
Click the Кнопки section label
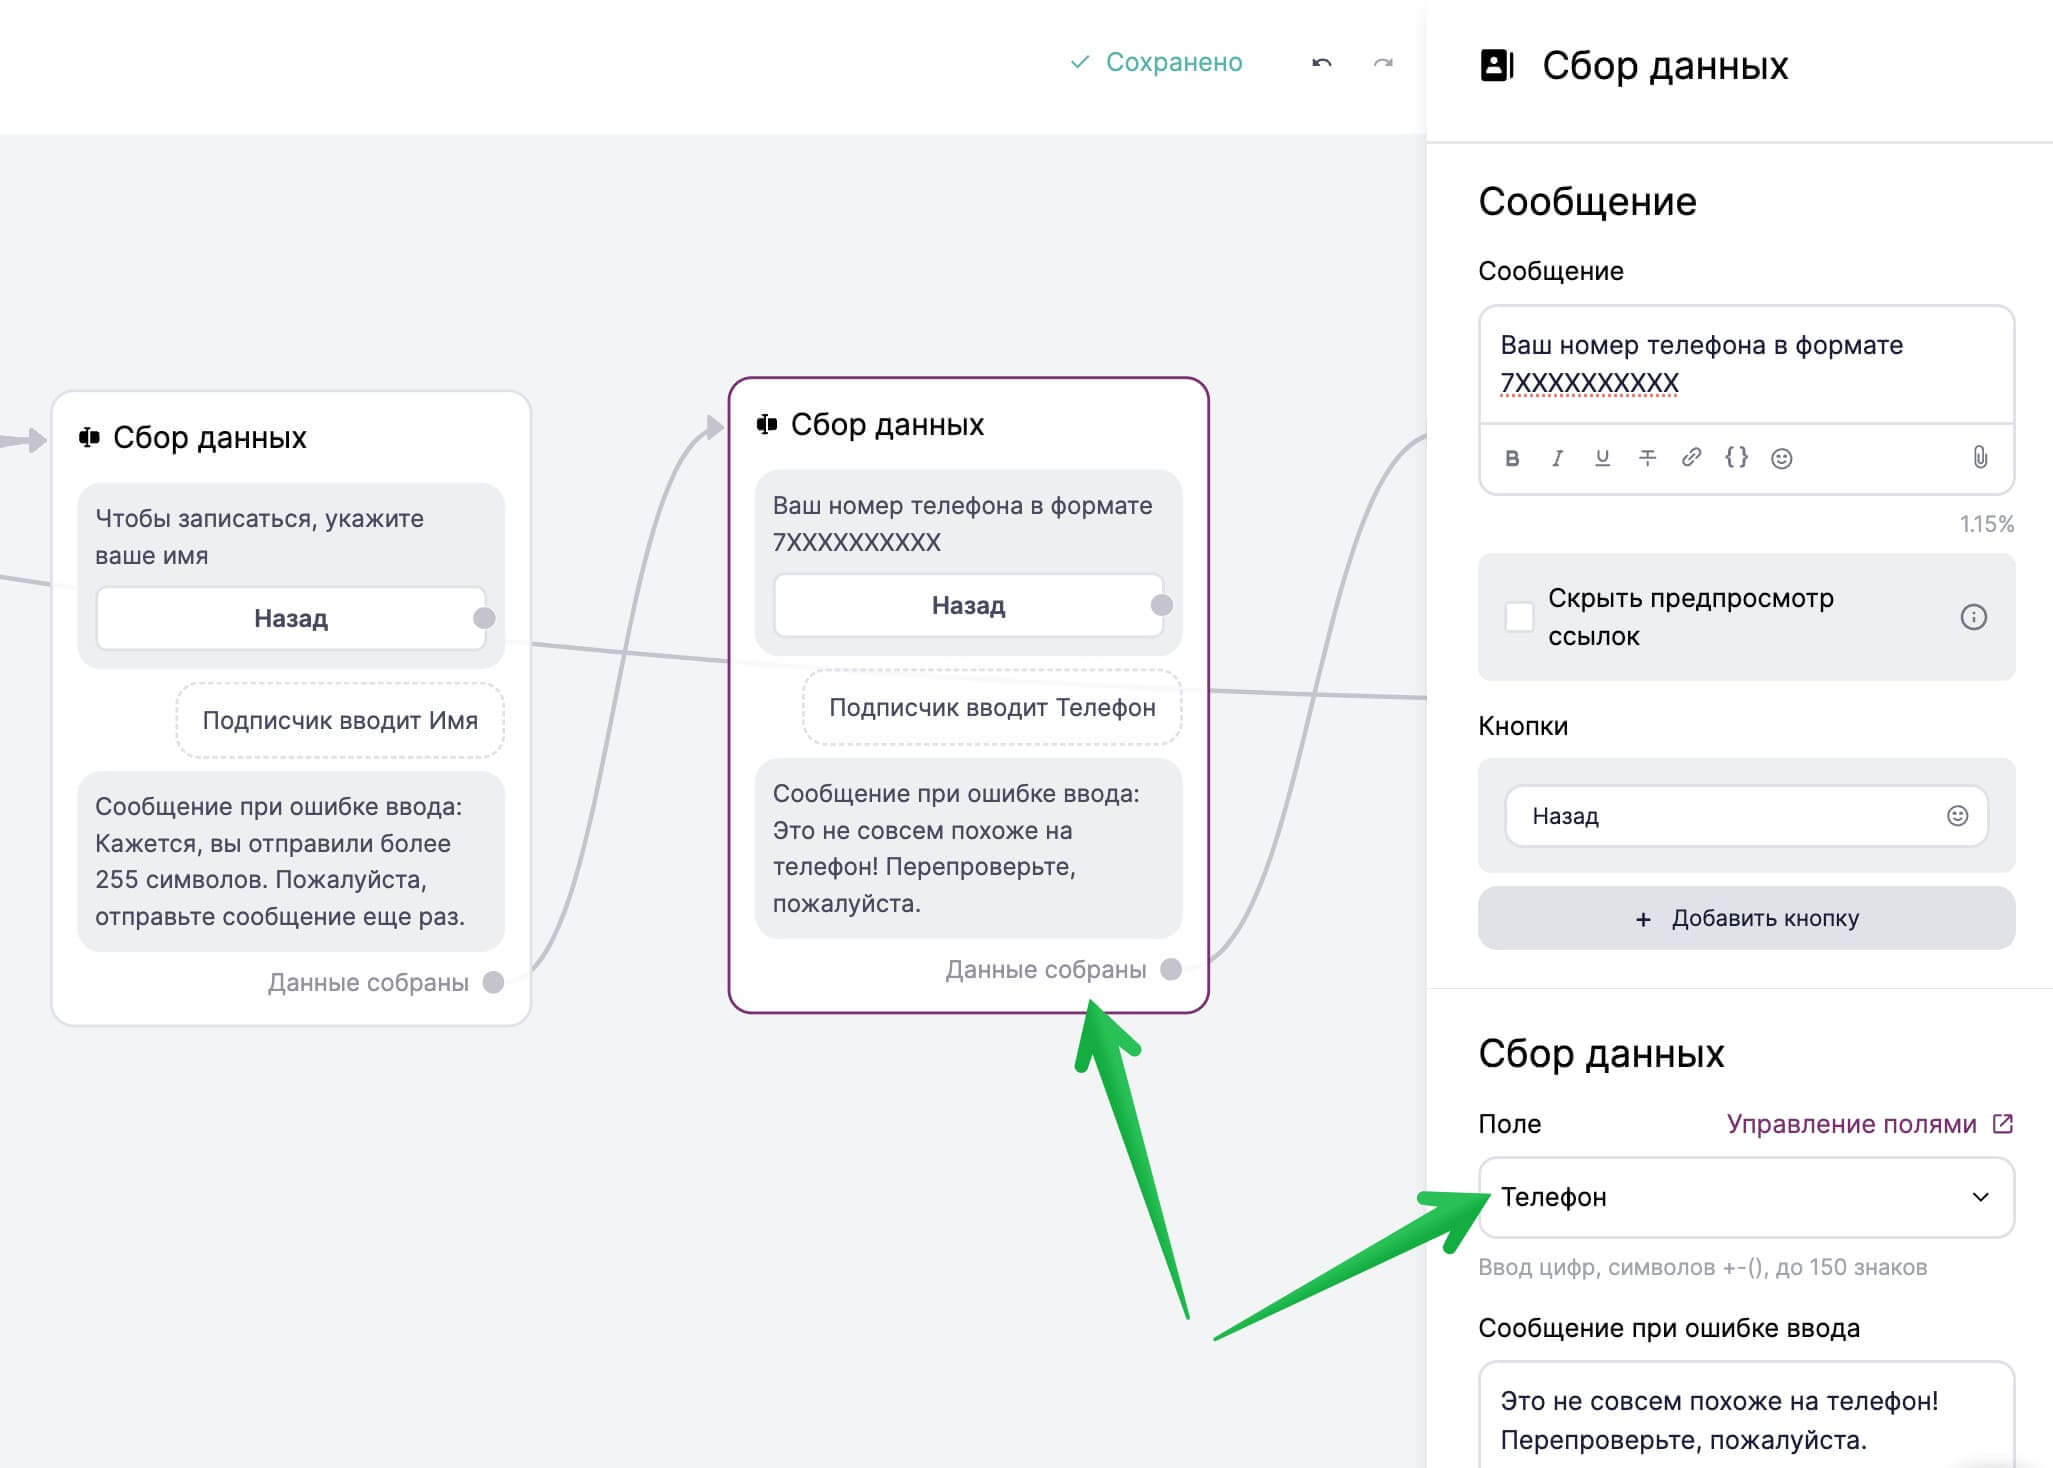tap(1523, 726)
